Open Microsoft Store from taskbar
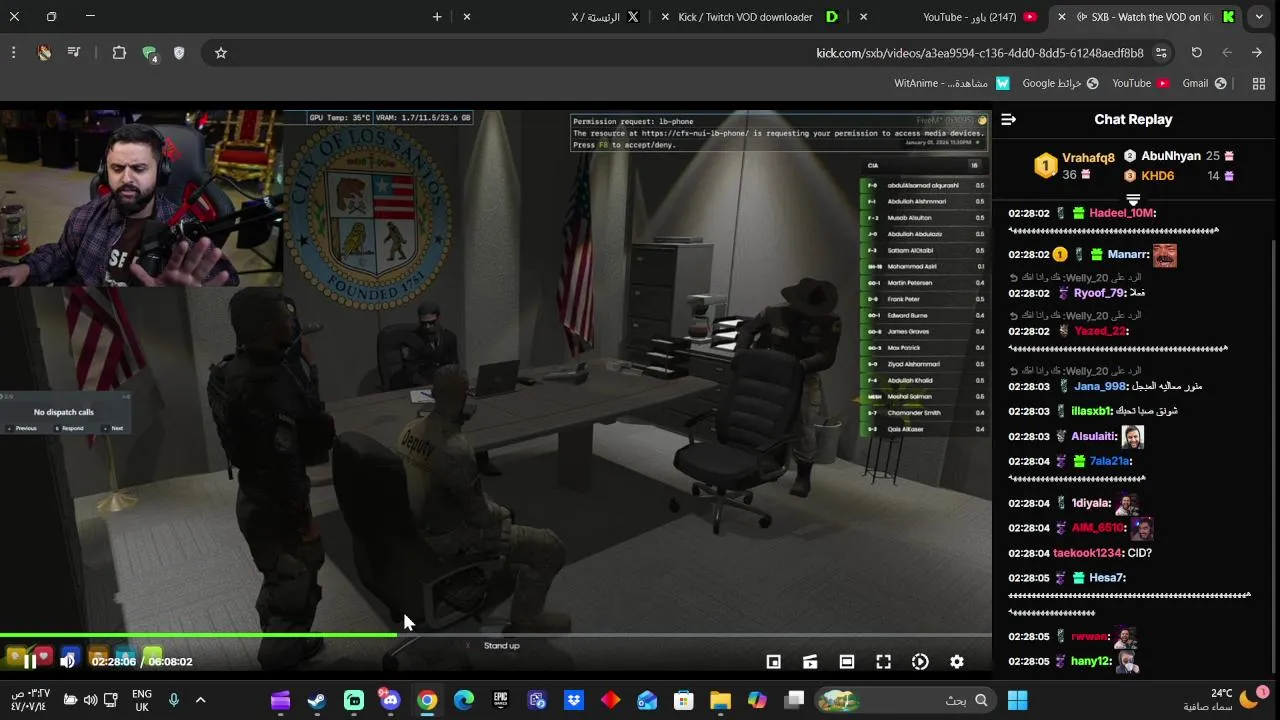This screenshot has width=1280, height=720. tap(683, 700)
